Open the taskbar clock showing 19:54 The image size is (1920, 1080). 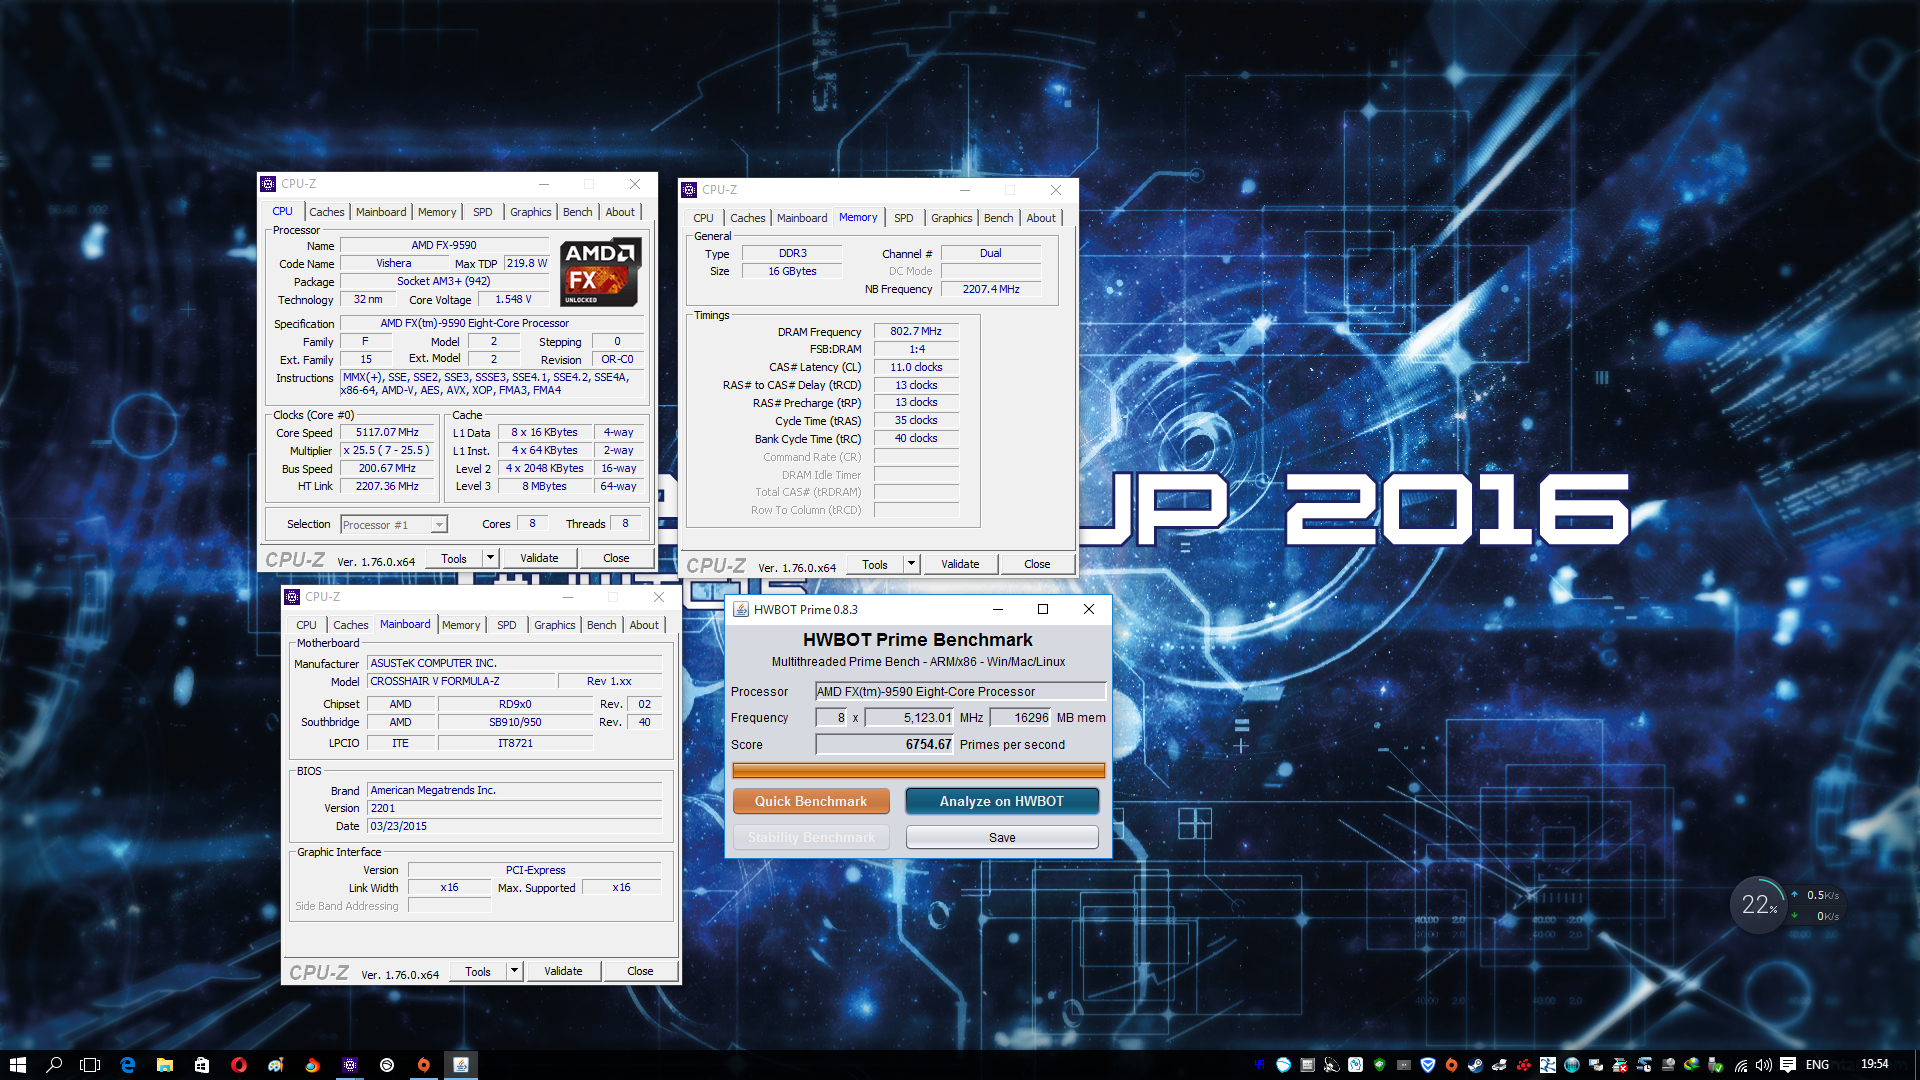pos(1874,1064)
